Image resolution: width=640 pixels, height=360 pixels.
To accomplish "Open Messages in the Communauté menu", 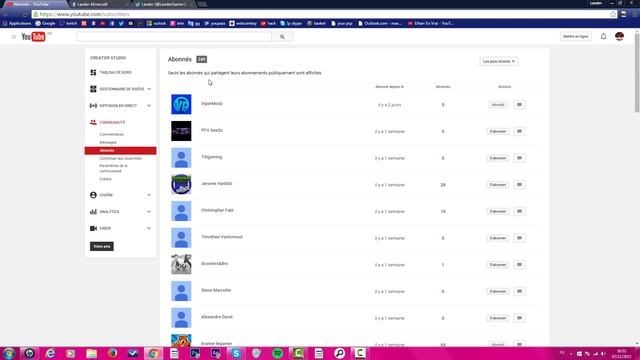I will [108, 142].
